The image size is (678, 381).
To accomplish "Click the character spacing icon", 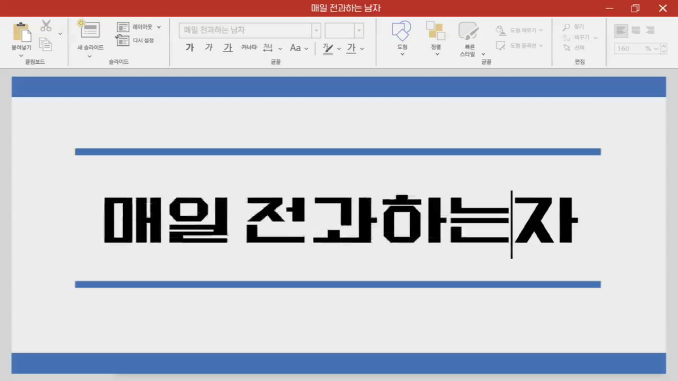I will click(268, 48).
